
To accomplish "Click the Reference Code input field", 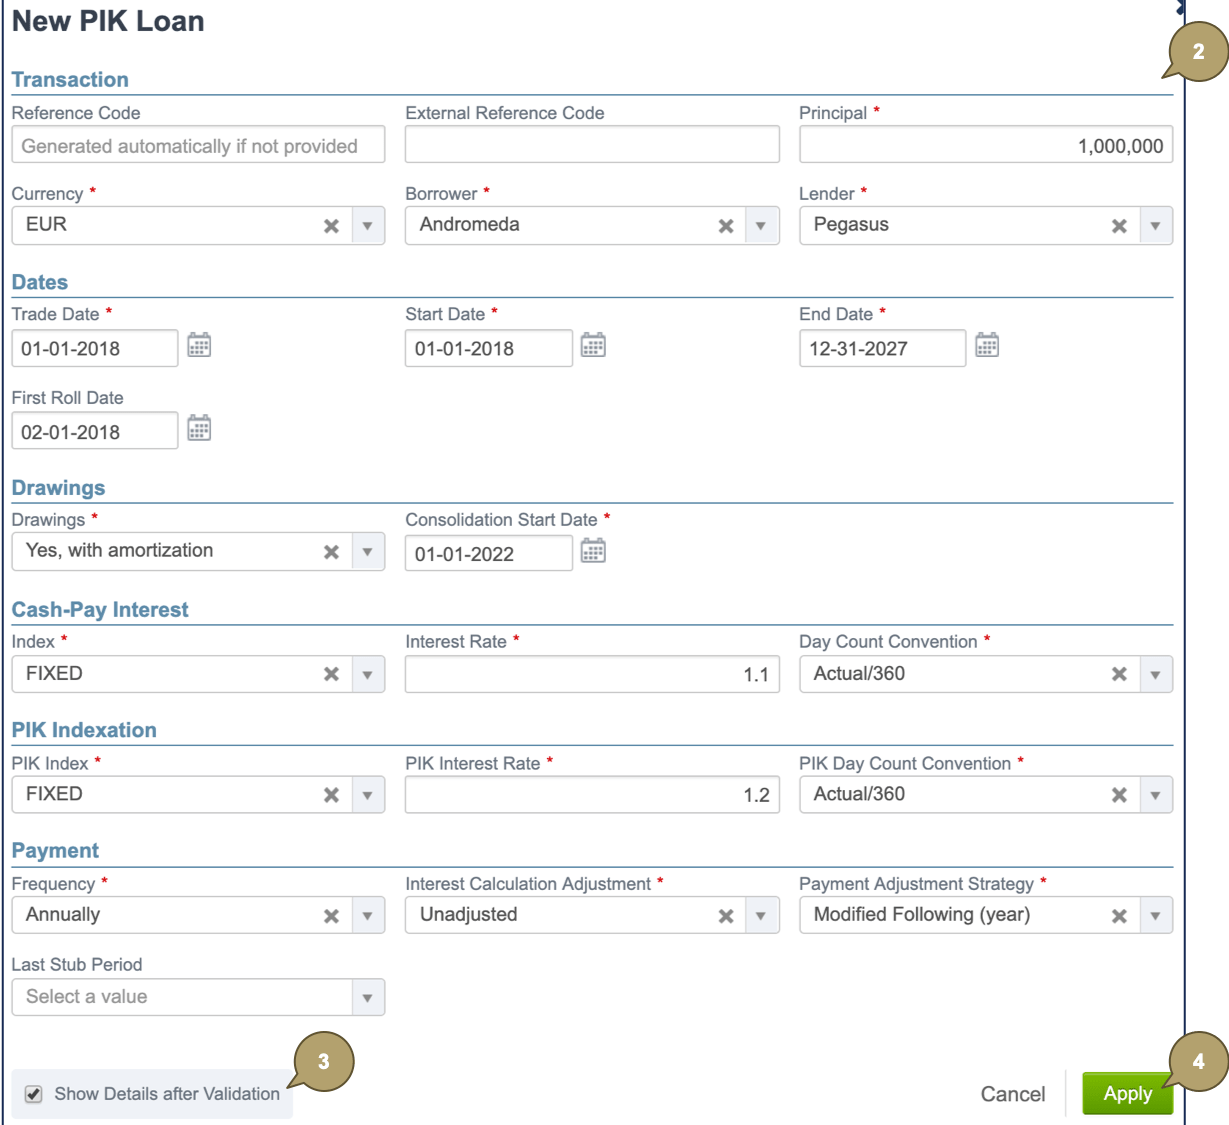I will 197,144.
